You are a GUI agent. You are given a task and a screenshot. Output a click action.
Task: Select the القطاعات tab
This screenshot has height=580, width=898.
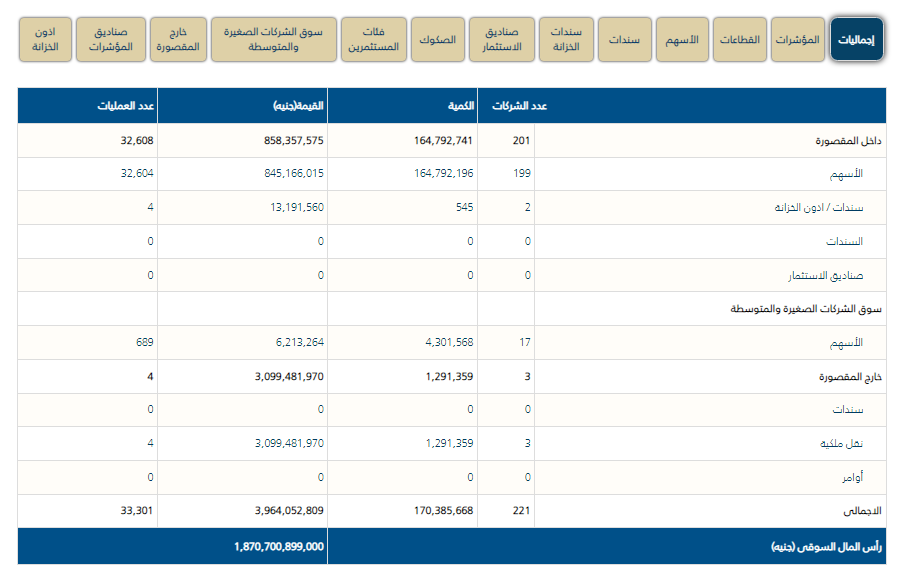pyautogui.click(x=741, y=39)
